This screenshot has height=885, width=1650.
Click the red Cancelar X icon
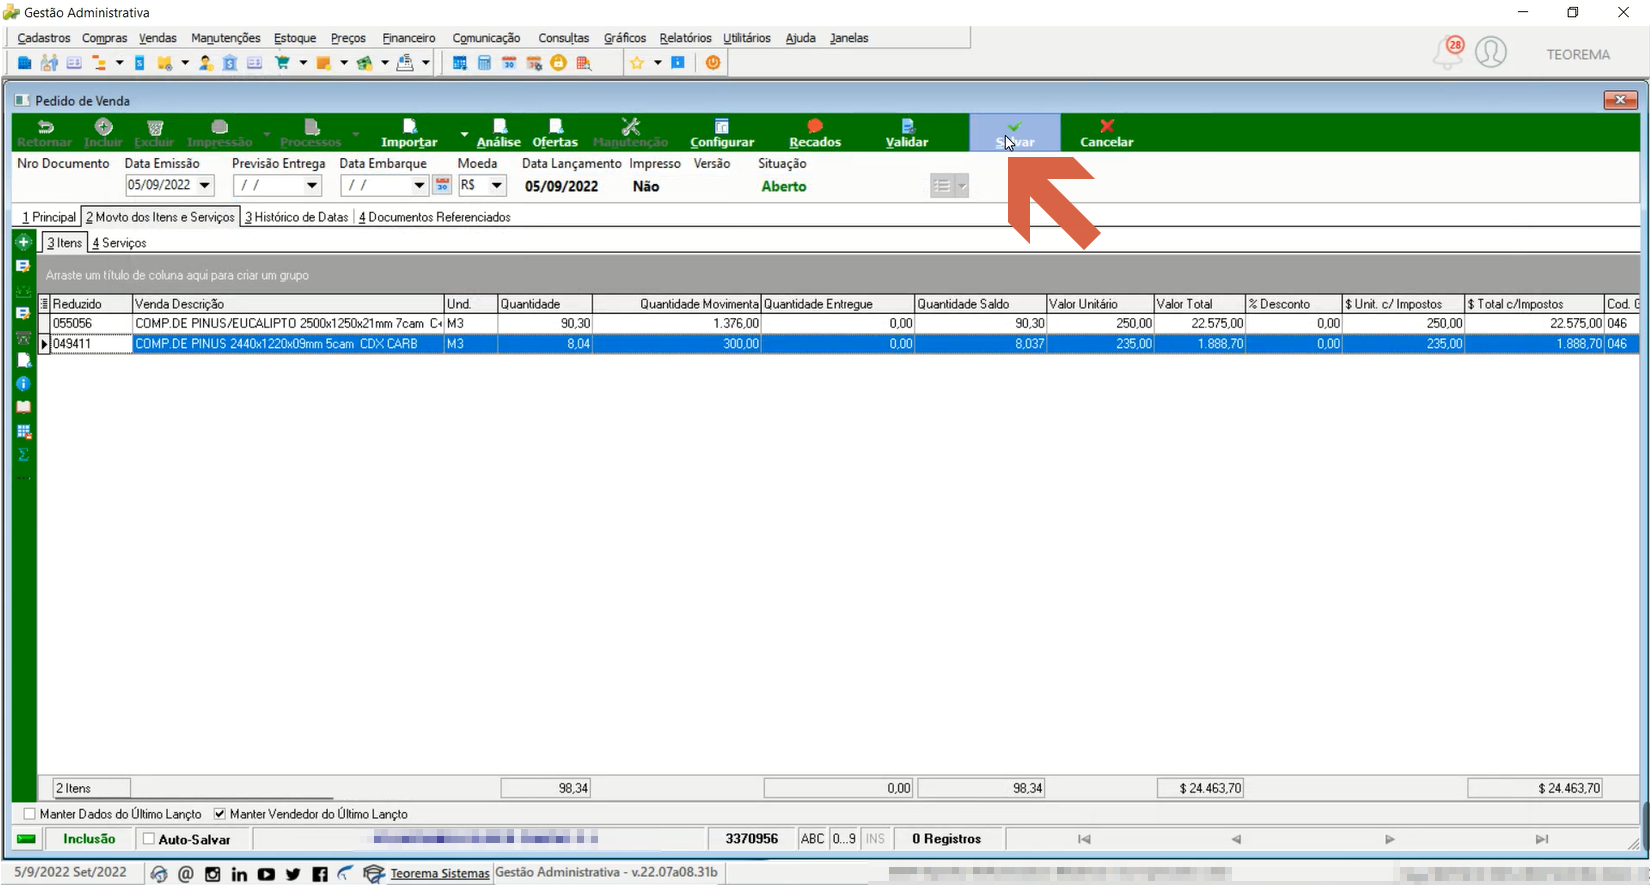[x=1106, y=126]
